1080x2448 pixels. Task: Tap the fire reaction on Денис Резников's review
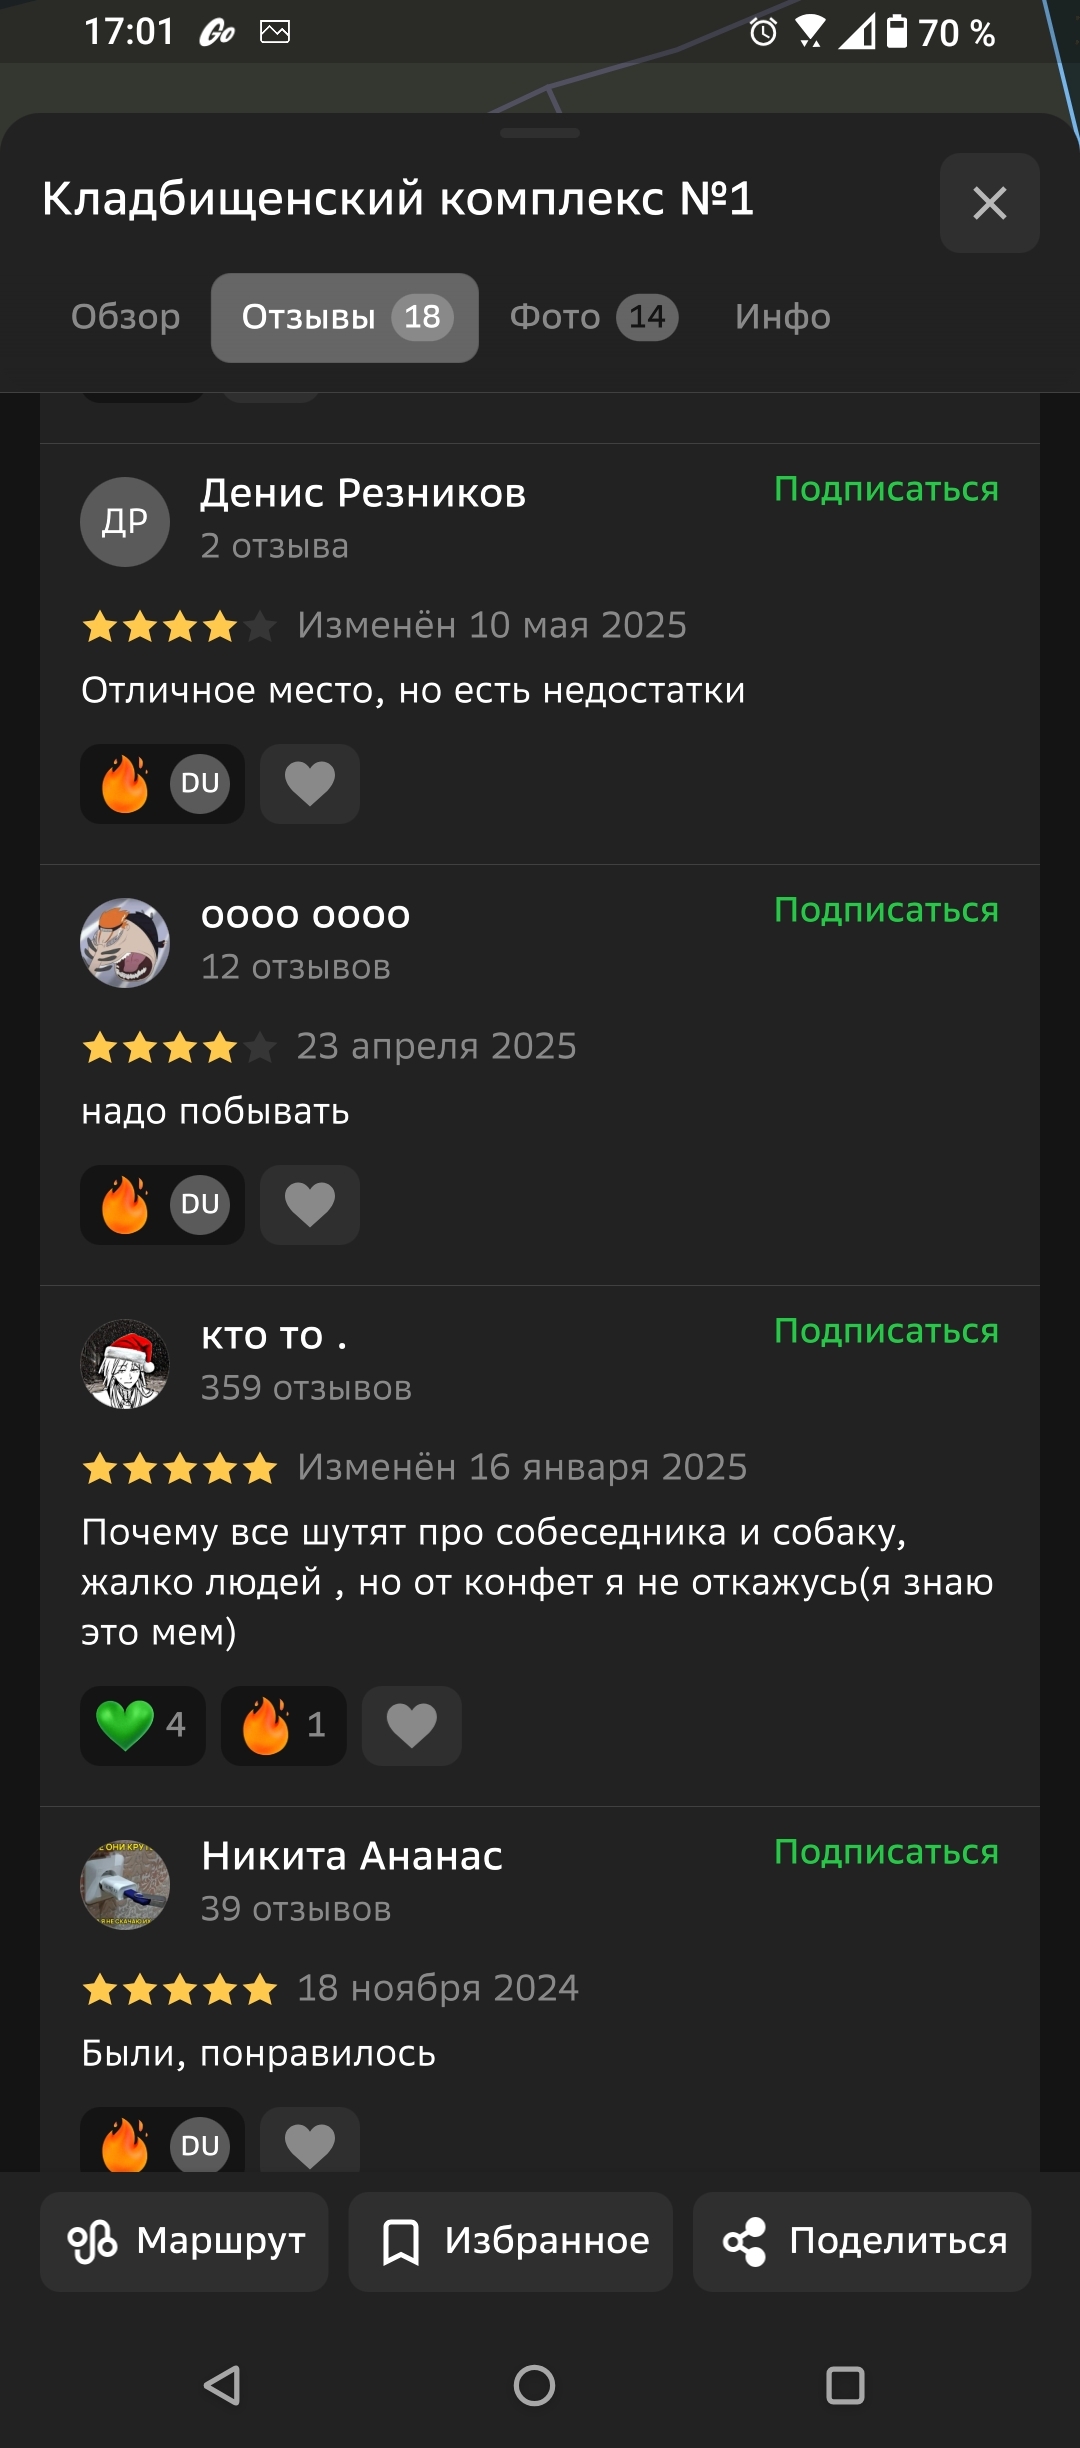pyautogui.click(x=162, y=784)
